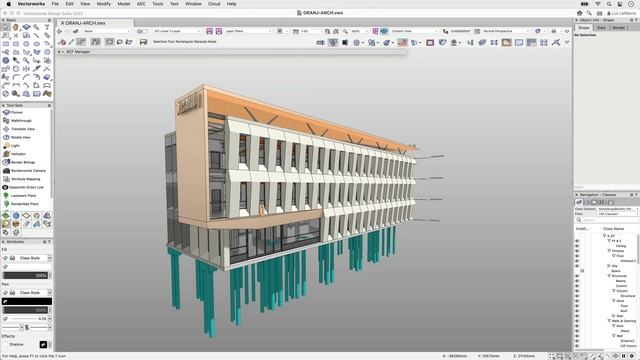Screen dimensions: 640x360
Task: Toggle visibility of Ceiling class
Action: point(577,246)
